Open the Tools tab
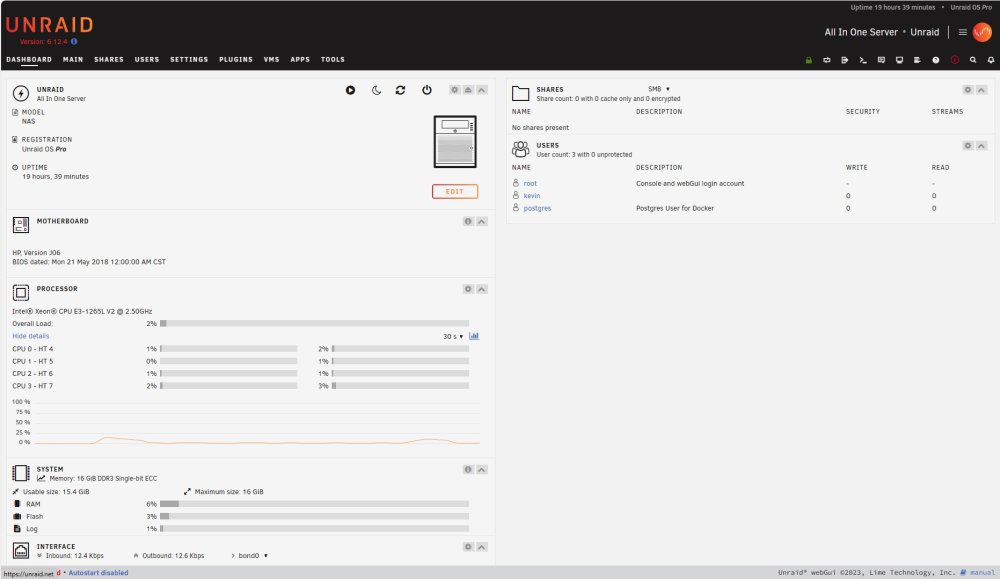 [332, 59]
